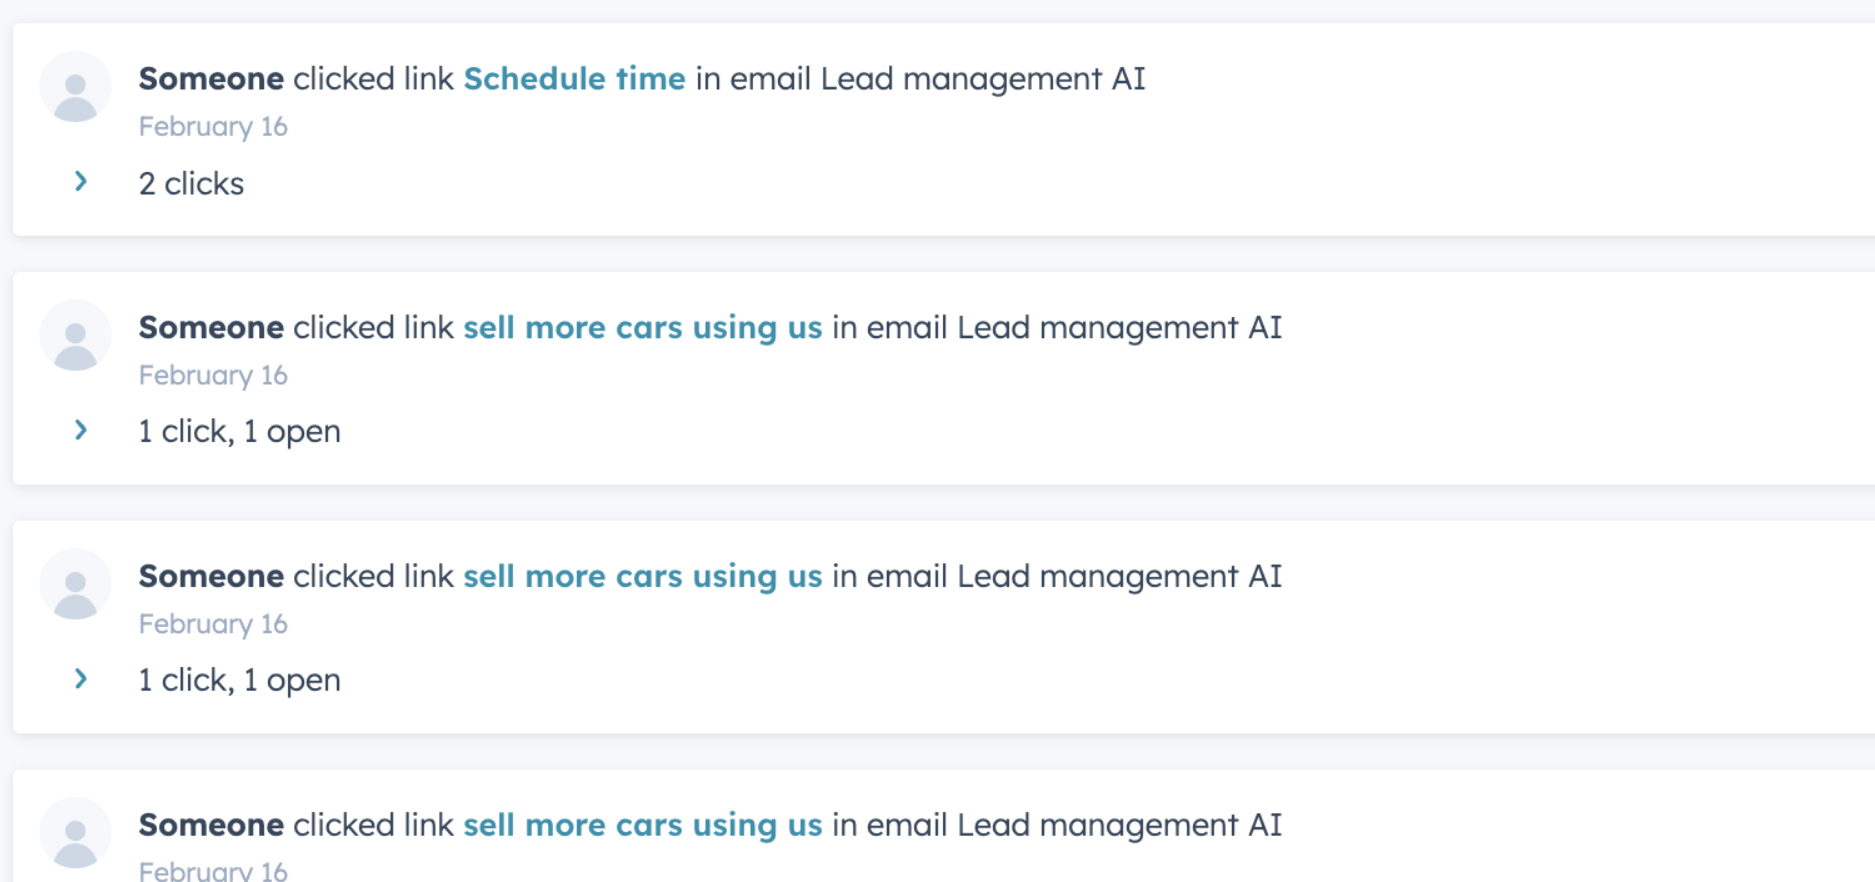Click "Someone" in the Schedule time activity
1875x882 pixels.
coord(211,79)
